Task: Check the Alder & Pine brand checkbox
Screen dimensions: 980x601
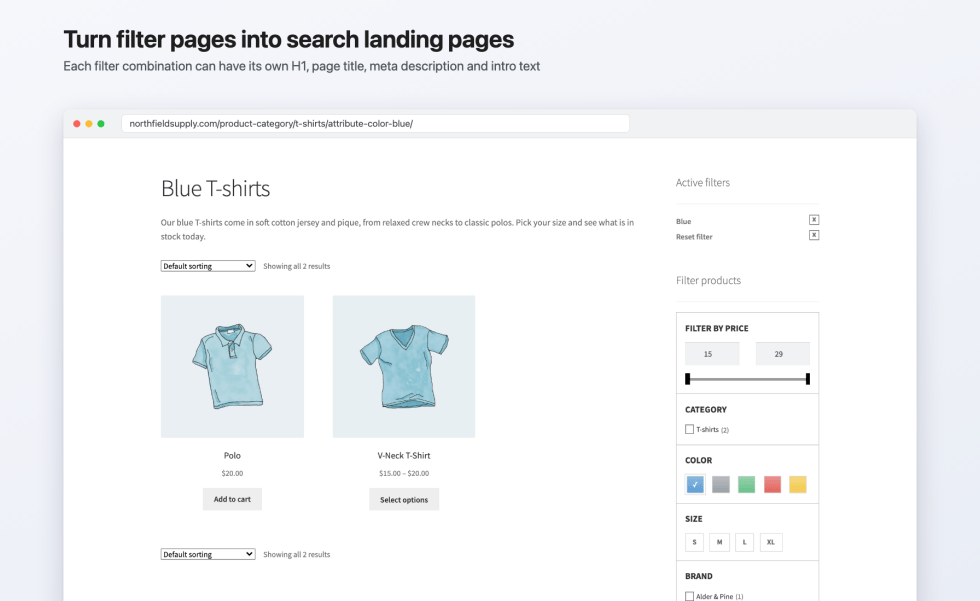Action: [x=689, y=596]
